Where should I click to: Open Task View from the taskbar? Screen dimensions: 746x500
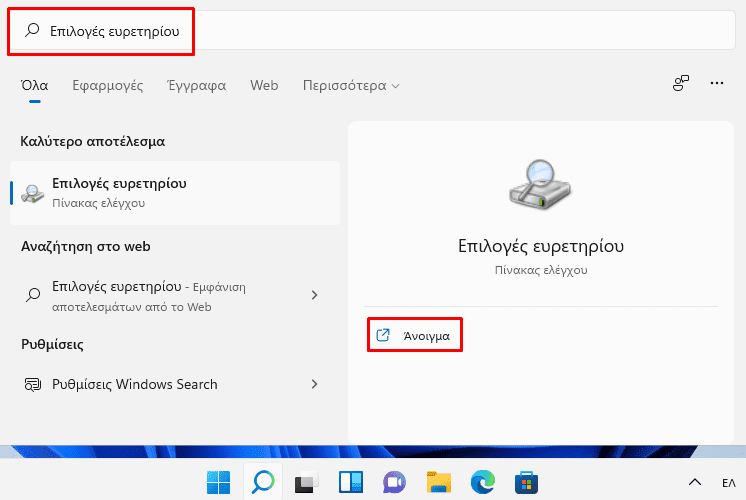pos(306,482)
